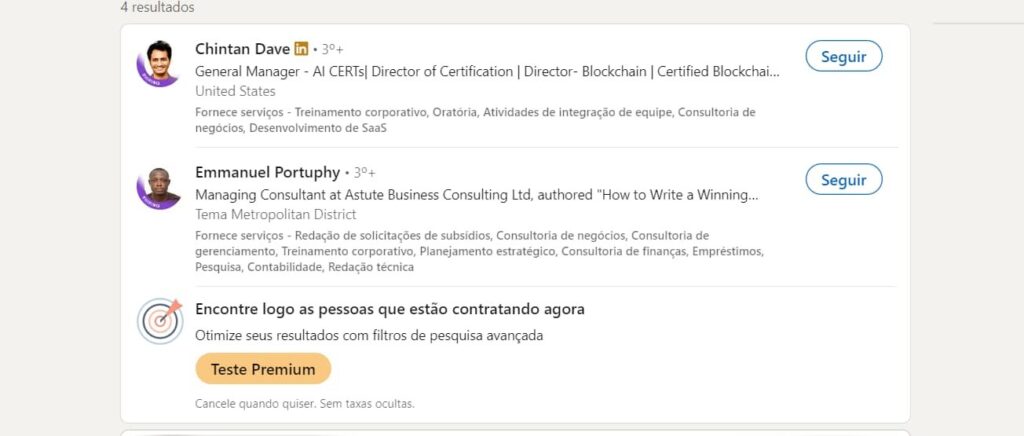Click Chintan Dave's 'Fornece serviços - Treinamento corporativo' line

coord(475,120)
